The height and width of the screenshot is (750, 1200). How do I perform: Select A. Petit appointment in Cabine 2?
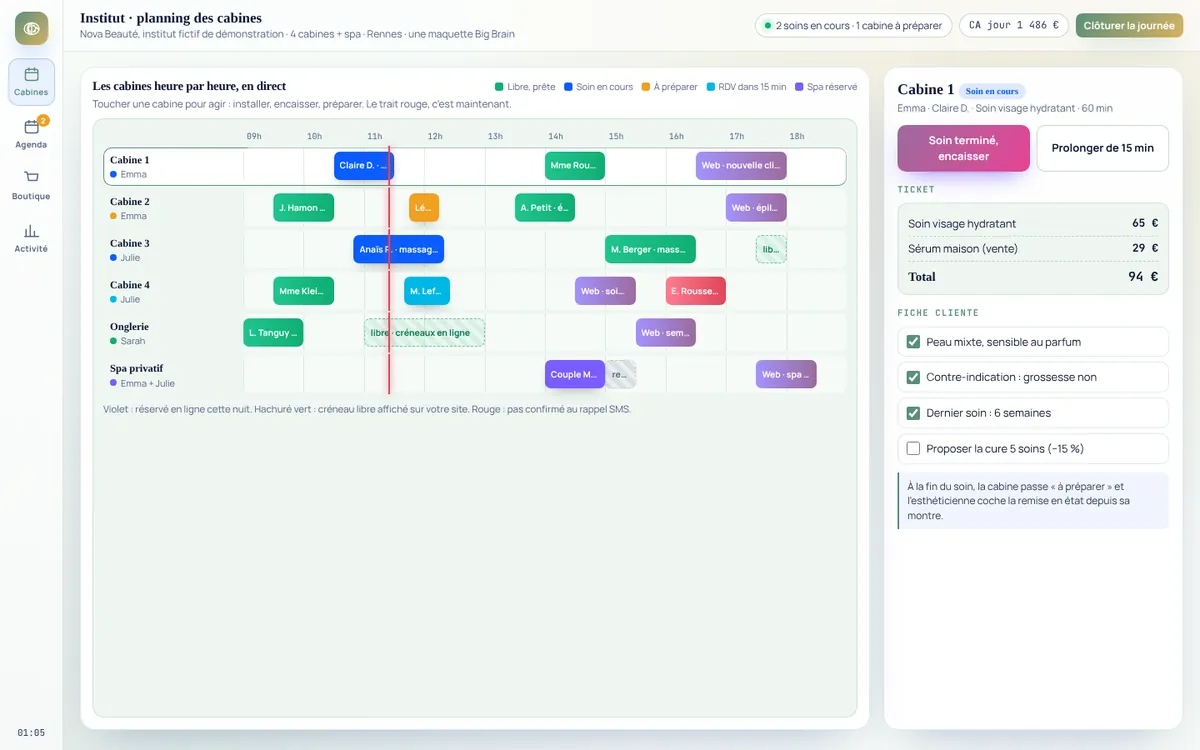[545, 208]
